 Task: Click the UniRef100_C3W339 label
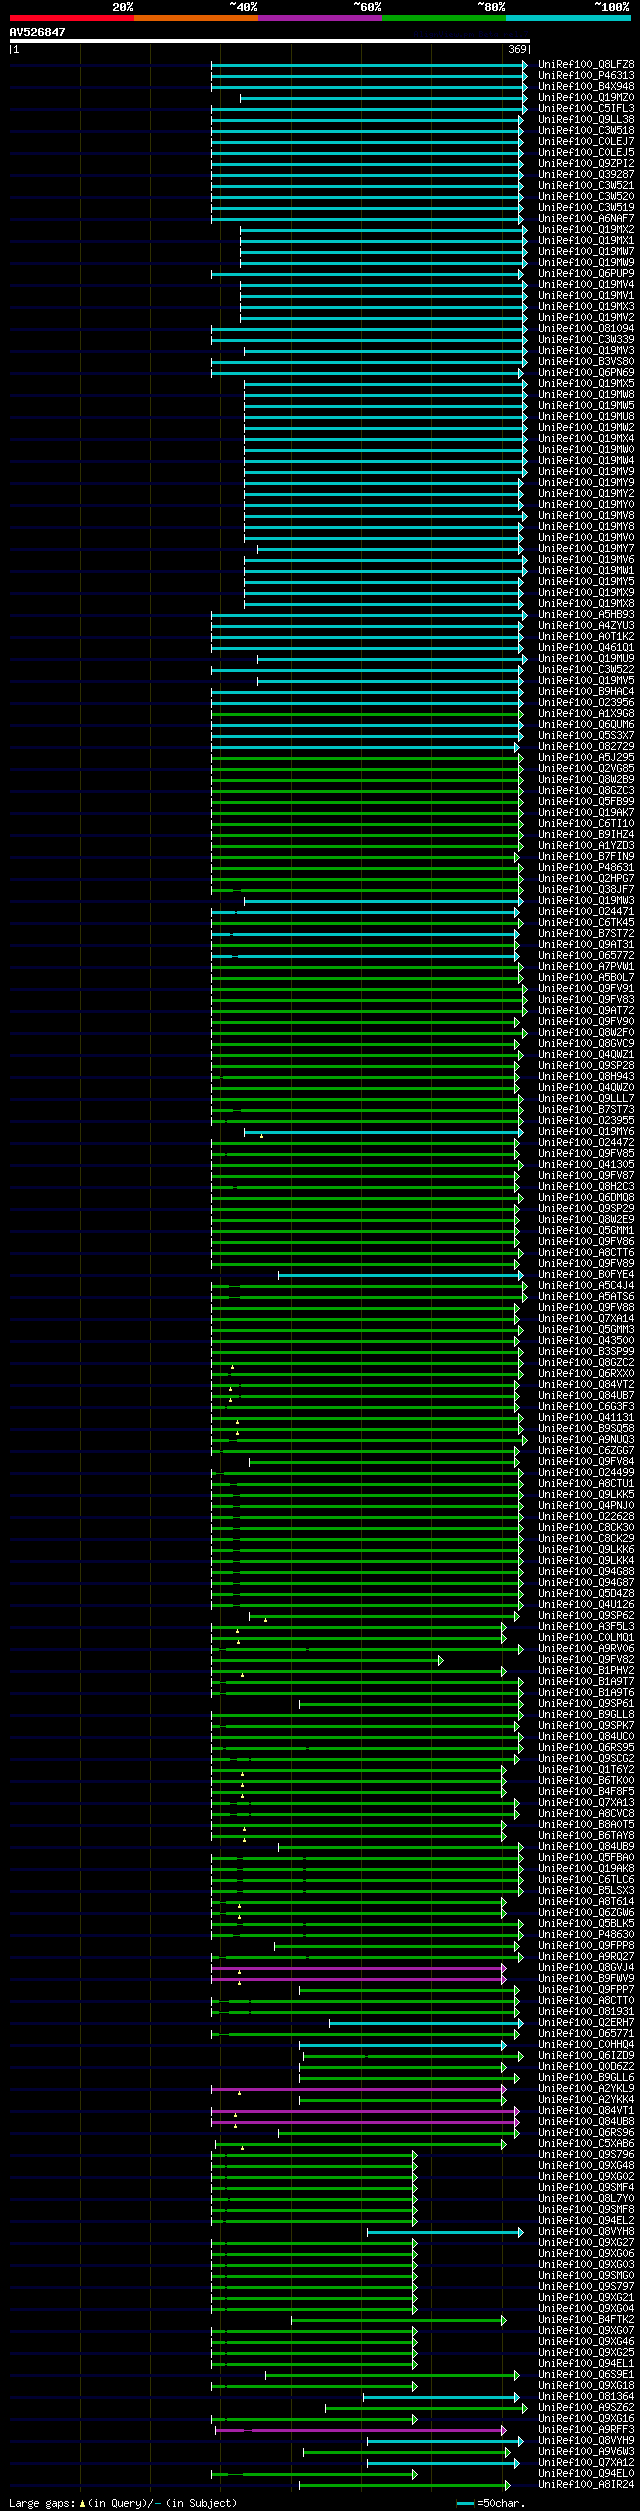pos(586,340)
